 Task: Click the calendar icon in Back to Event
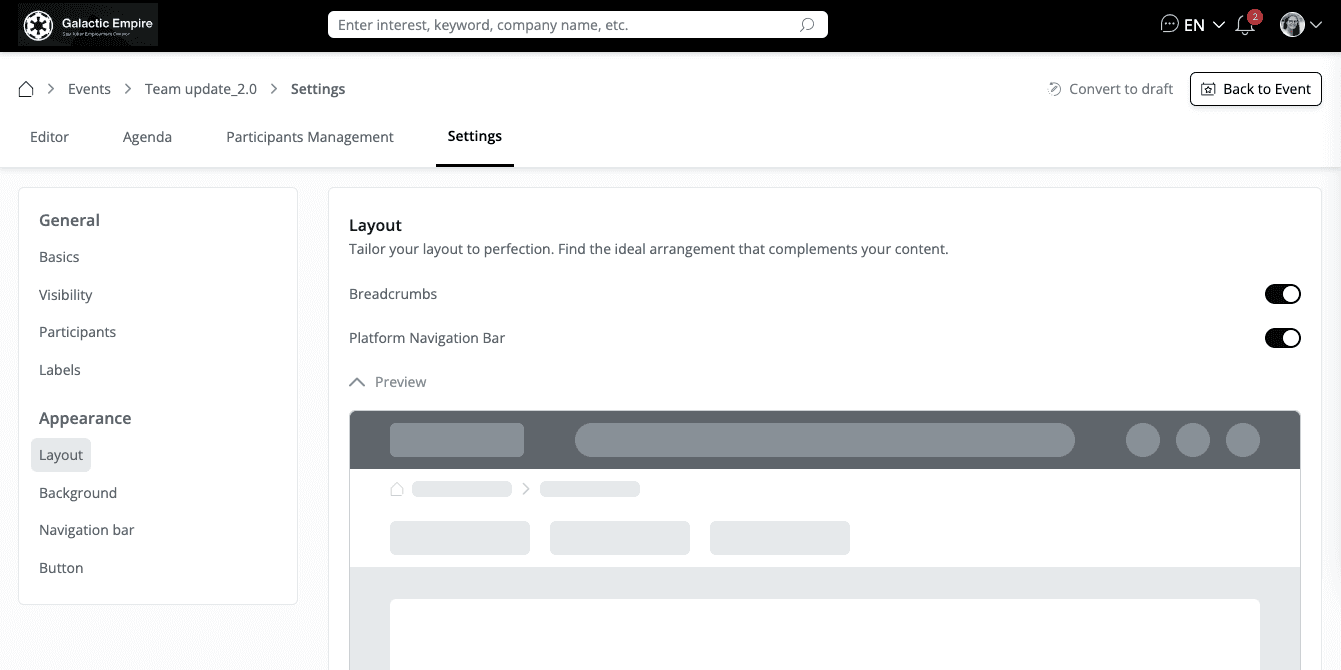[x=1208, y=89]
